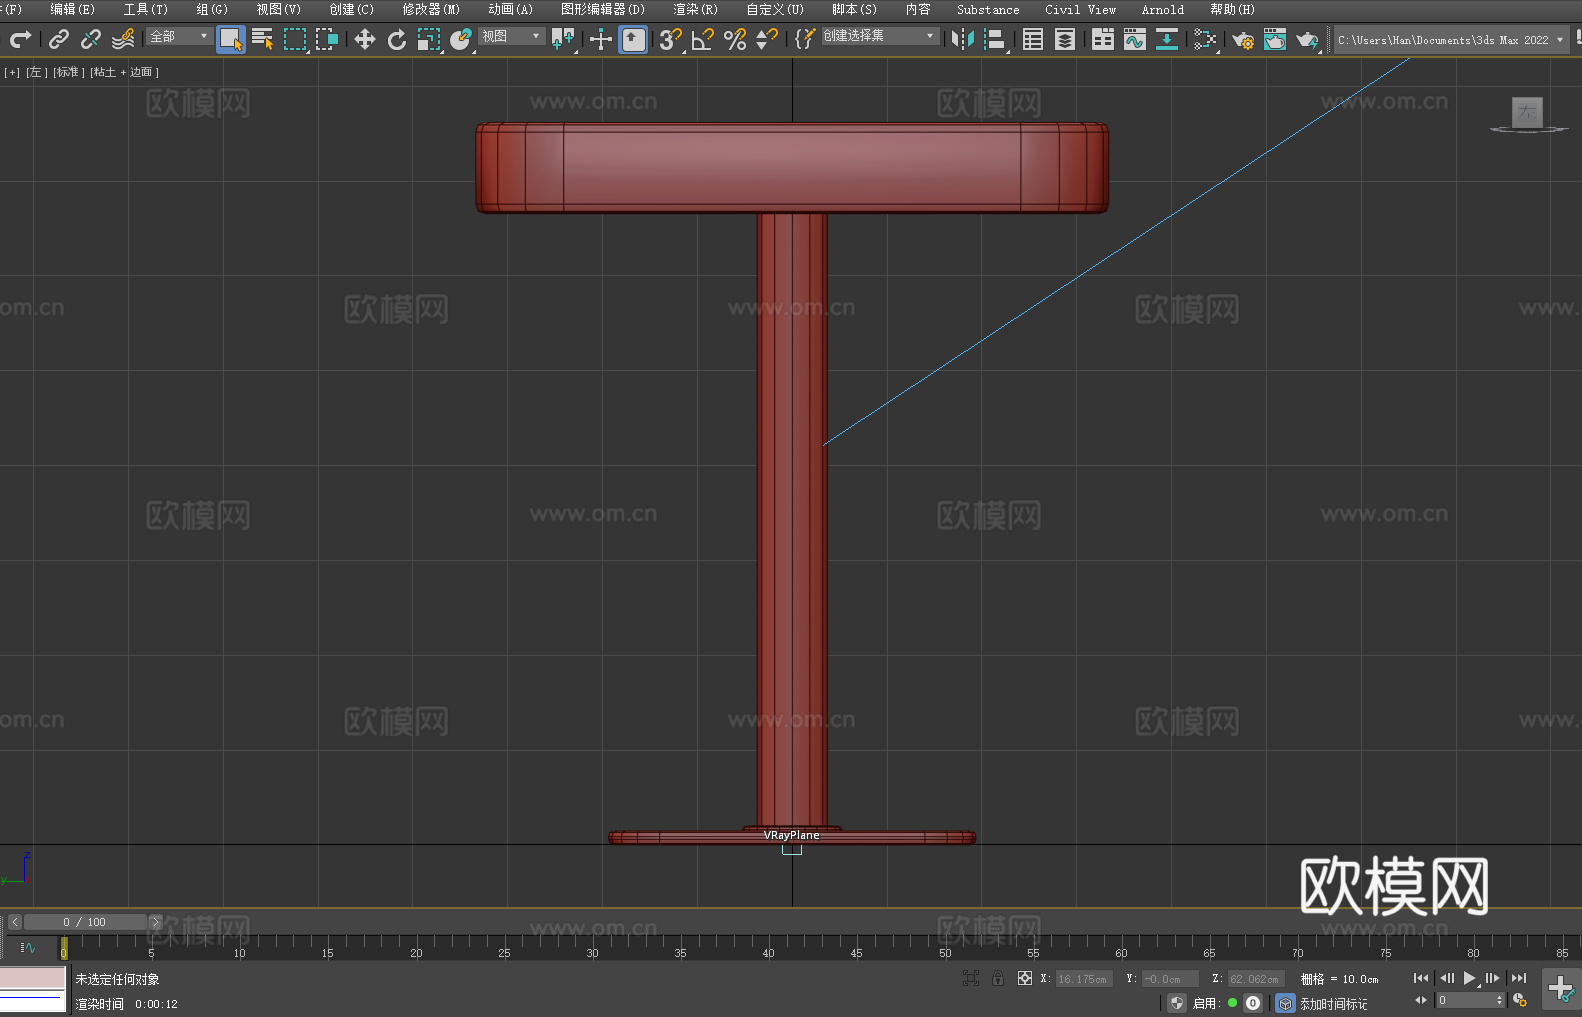The height and width of the screenshot is (1017, 1582).
Task: Click the Unlink Selection icon
Action: (x=91, y=40)
